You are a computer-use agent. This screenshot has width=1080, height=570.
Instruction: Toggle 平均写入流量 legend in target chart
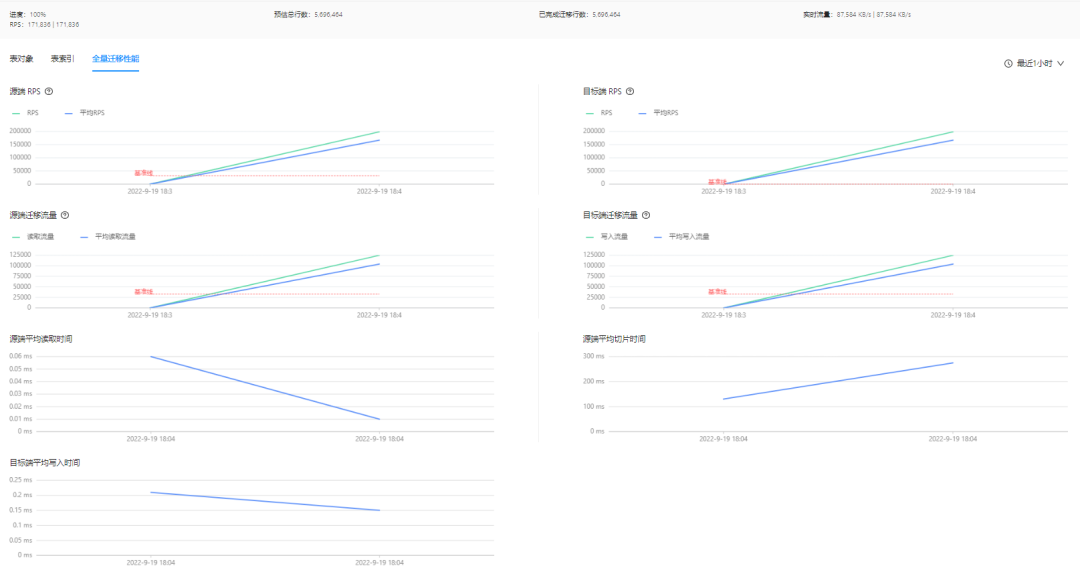point(681,237)
